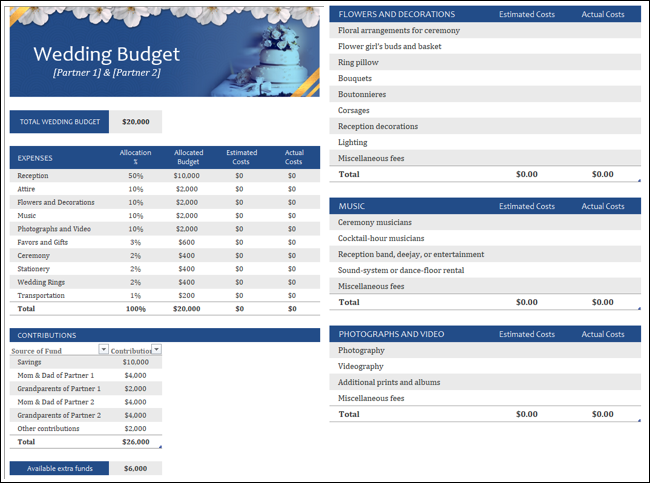This screenshot has width=650, height=483.
Task: Click the Wedding Rings expense row label
Action: pos(41,282)
